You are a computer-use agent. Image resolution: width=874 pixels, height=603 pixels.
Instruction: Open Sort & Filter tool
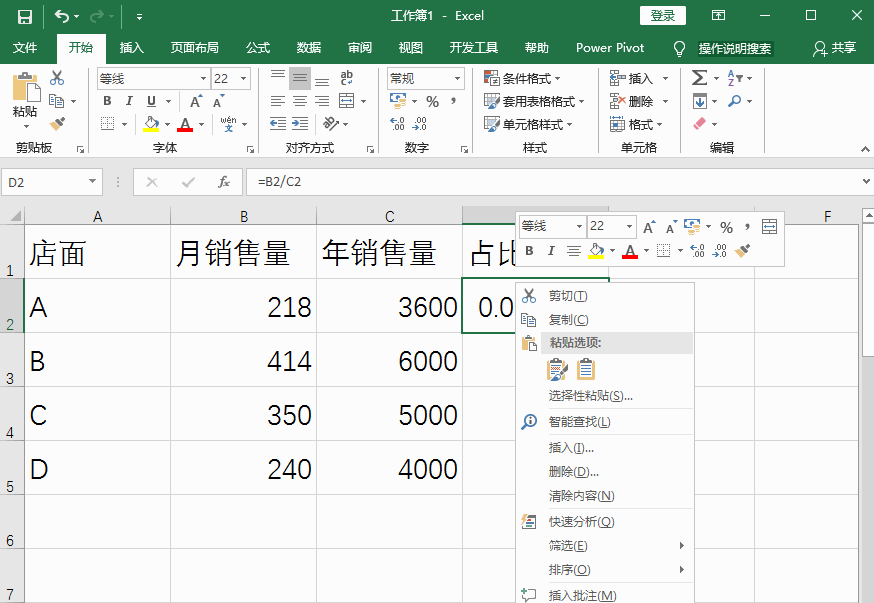(735, 78)
